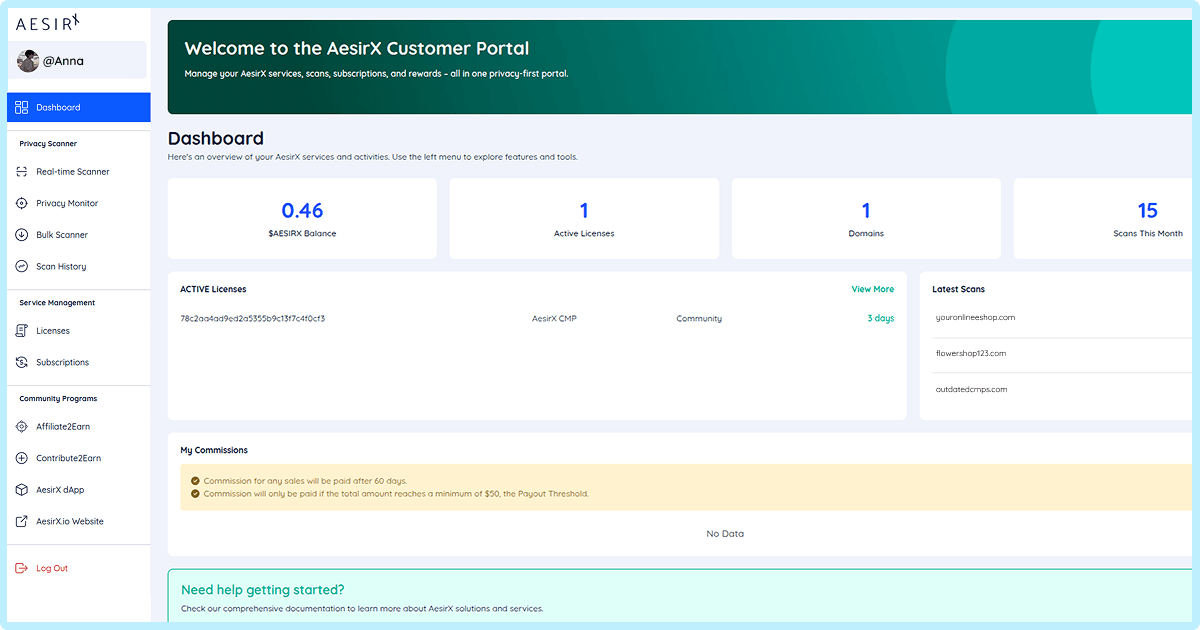The image size is (1200, 630).
Task: Open youronlineshop.com in Latest Scans
Action: [x=975, y=317]
